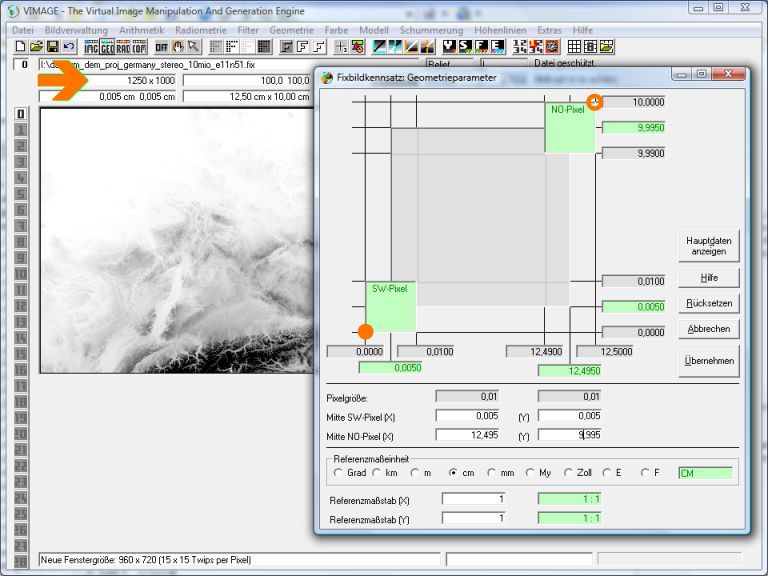Select the IMG mode toolbar button
The height and width of the screenshot is (576, 768).
[91, 46]
